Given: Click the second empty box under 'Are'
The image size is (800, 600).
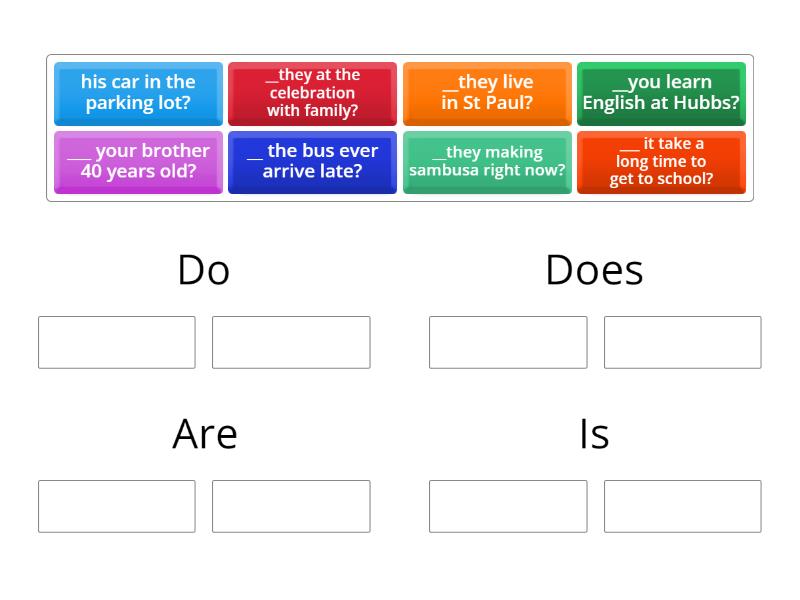Looking at the screenshot, I should pyautogui.click(x=292, y=506).
